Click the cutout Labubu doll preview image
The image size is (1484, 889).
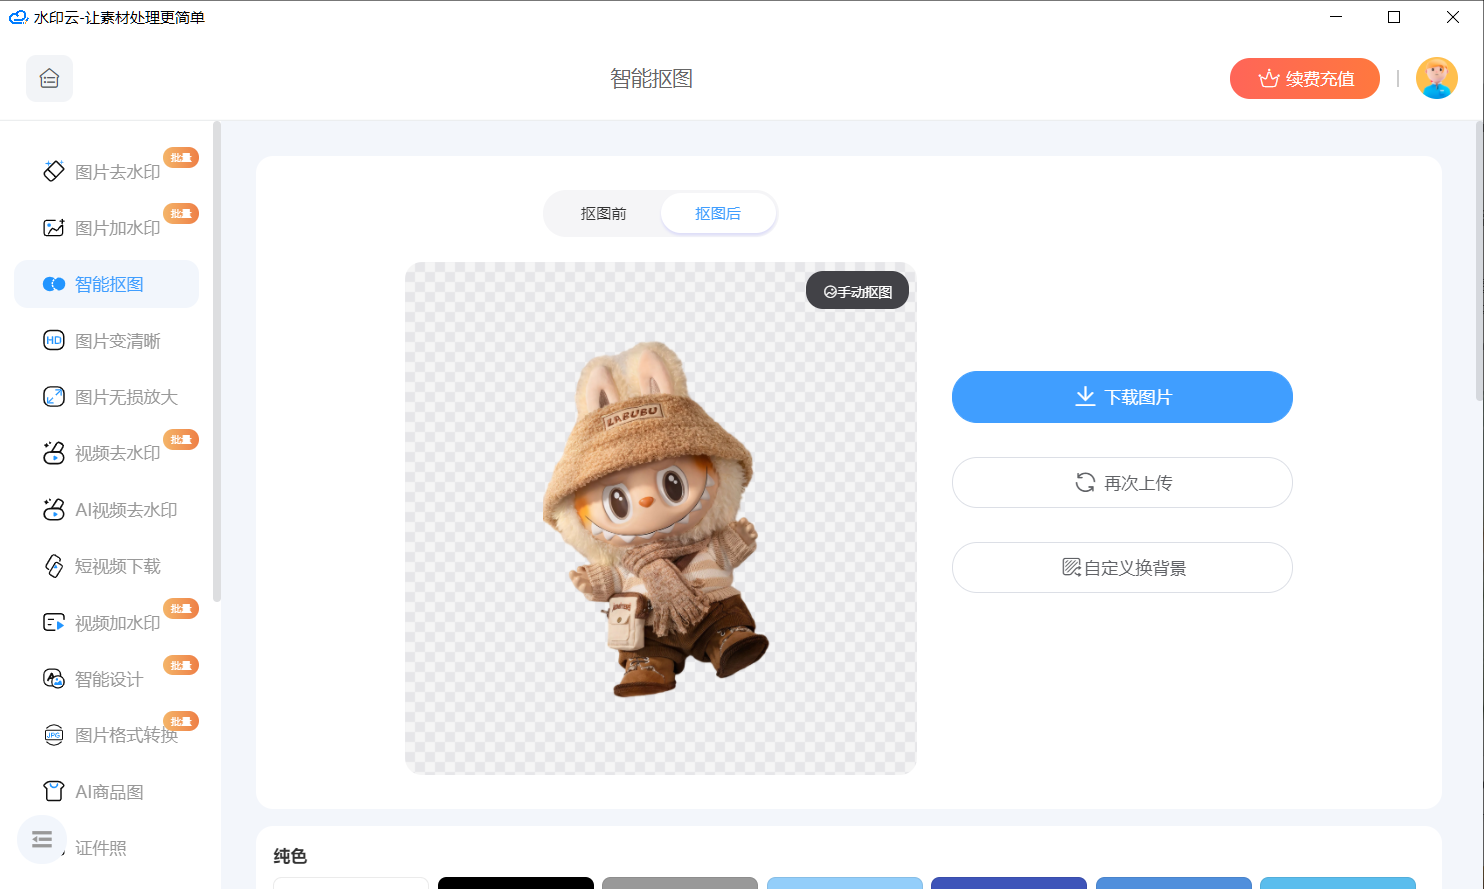[657, 518]
